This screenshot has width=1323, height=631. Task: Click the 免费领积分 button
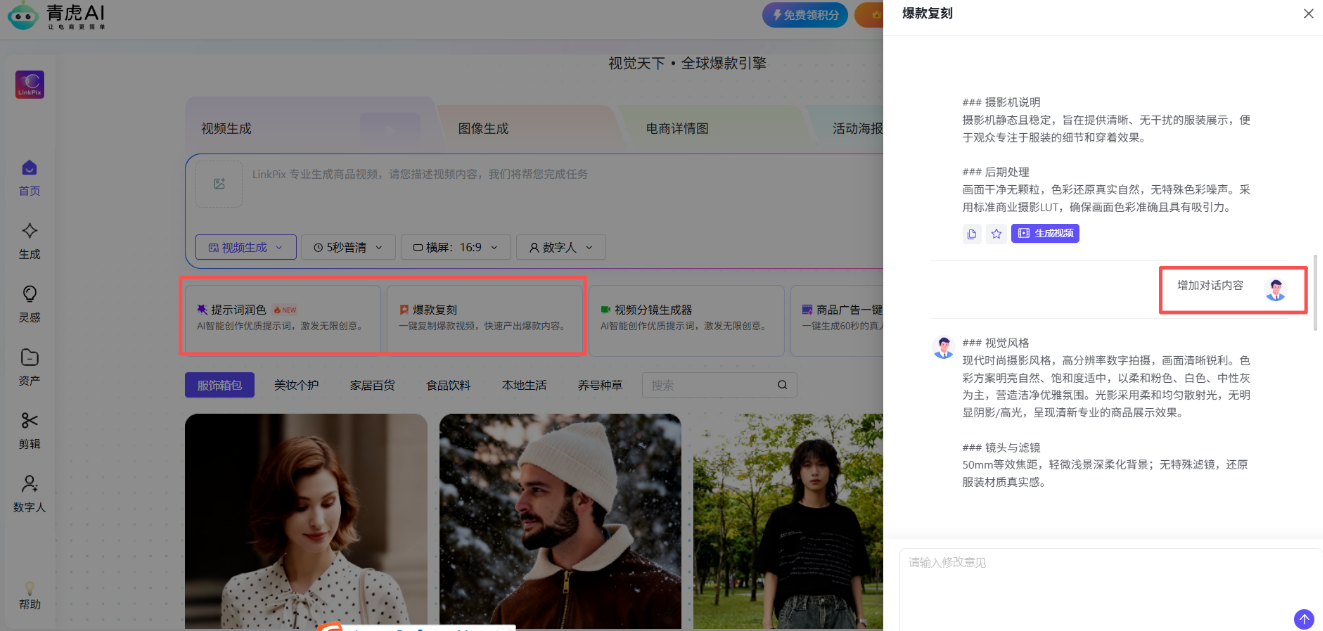pyautogui.click(x=804, y=15)
